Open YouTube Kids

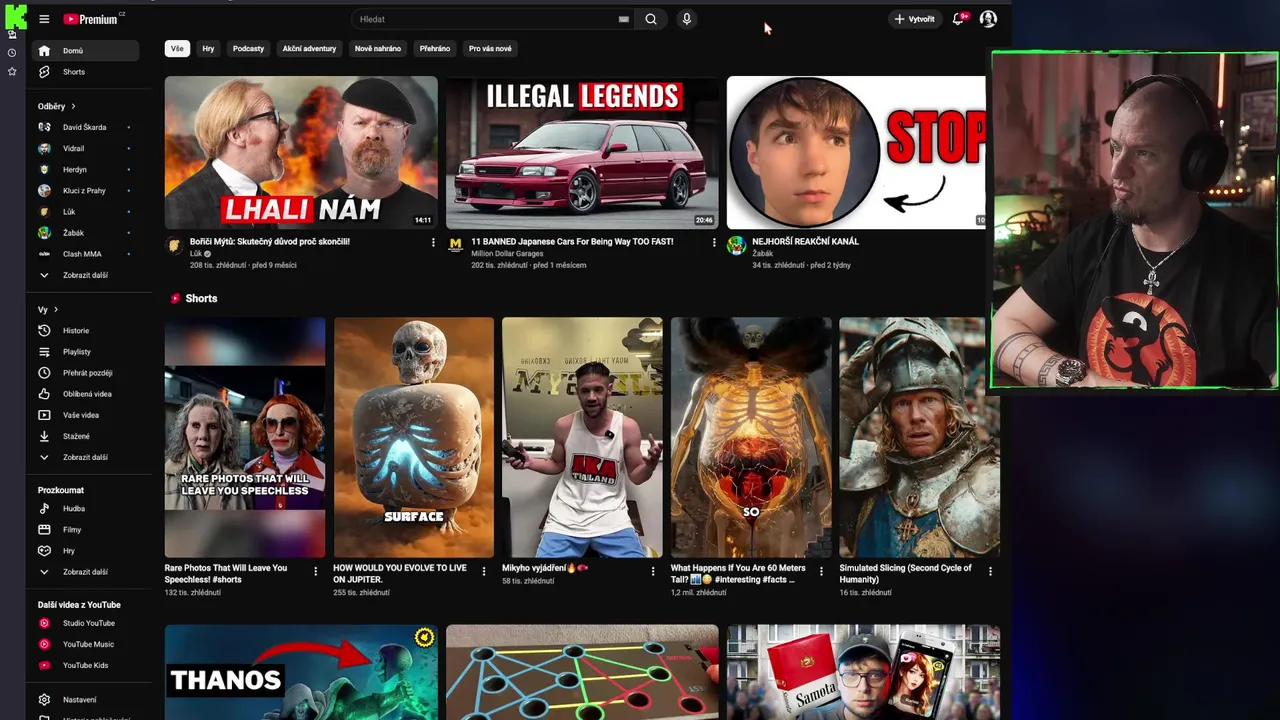(84, 665)
